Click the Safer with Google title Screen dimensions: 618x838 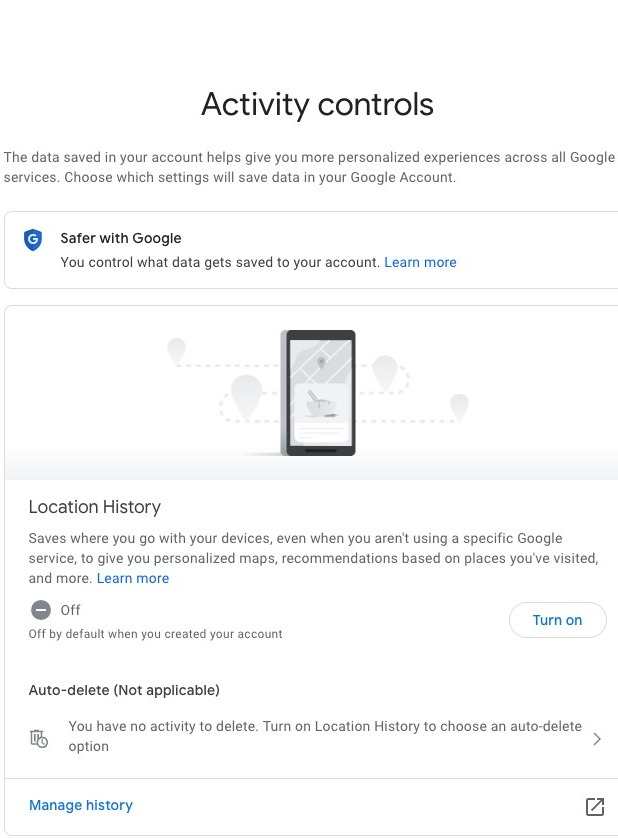(x=121, y=238)
